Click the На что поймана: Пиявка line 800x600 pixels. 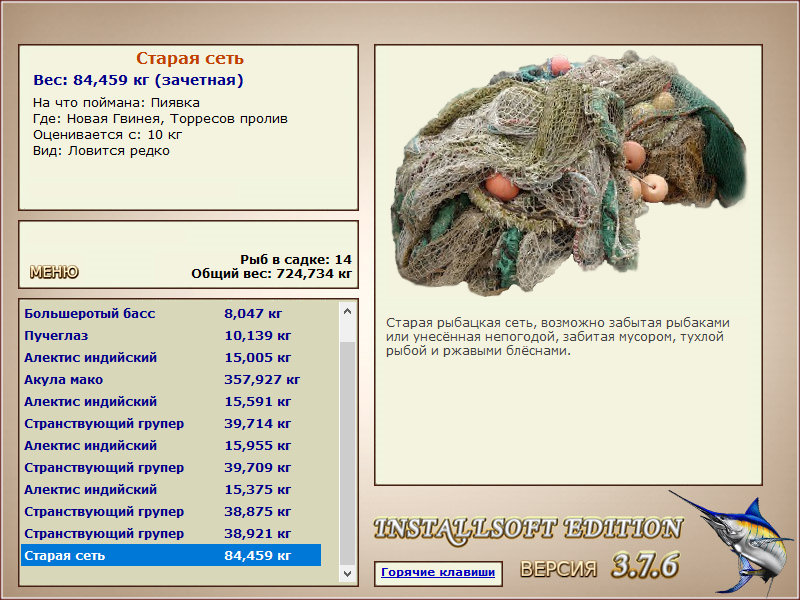click(116, 103)
